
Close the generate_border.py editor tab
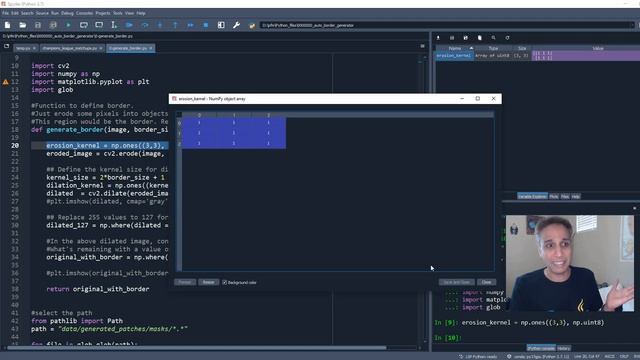[x=151, y=48]
